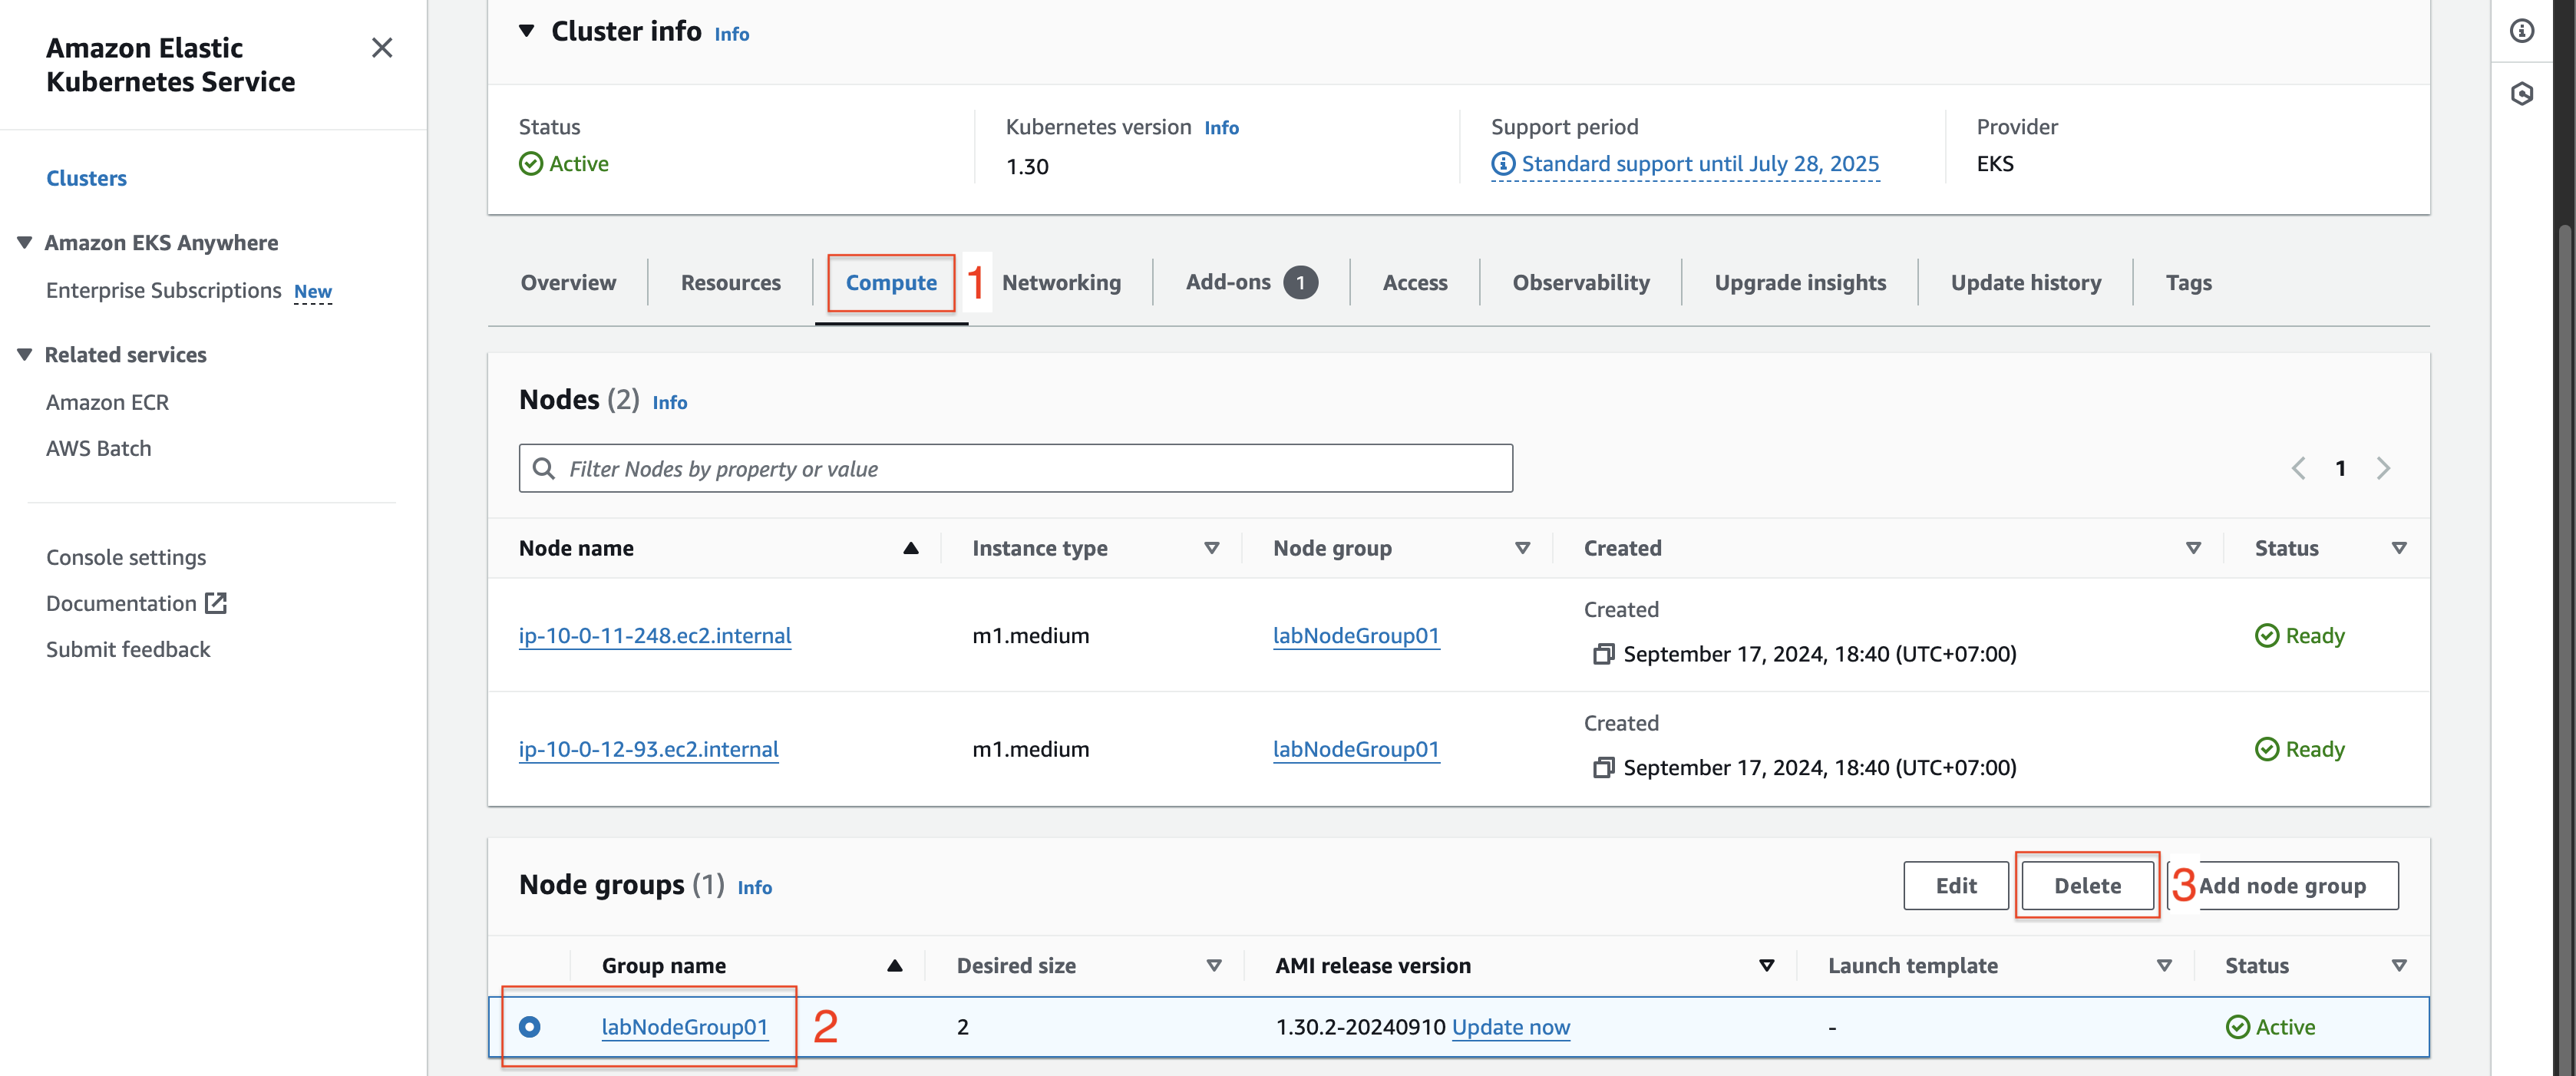Sort nodes table by Status column
Screen dimensions: 2576x1076
tap(2399, 548)
